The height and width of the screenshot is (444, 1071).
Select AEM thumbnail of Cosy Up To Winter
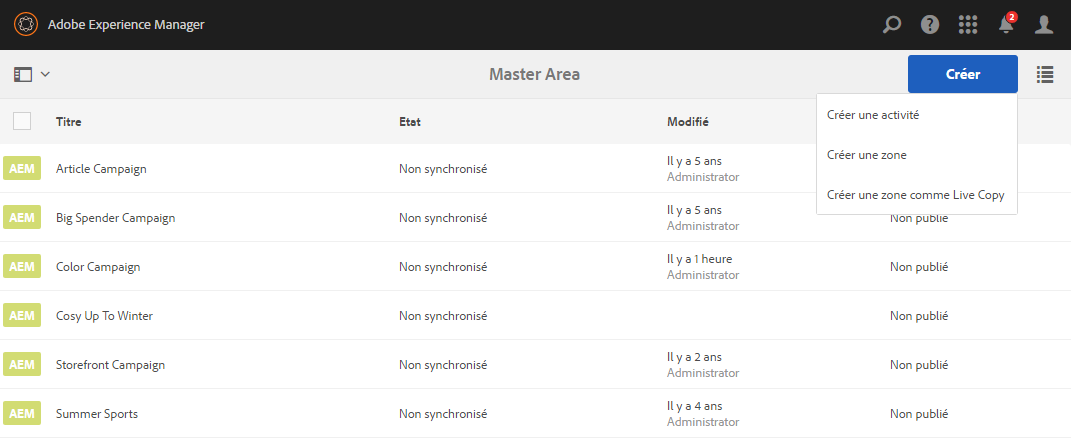click(x=22, y=316)
